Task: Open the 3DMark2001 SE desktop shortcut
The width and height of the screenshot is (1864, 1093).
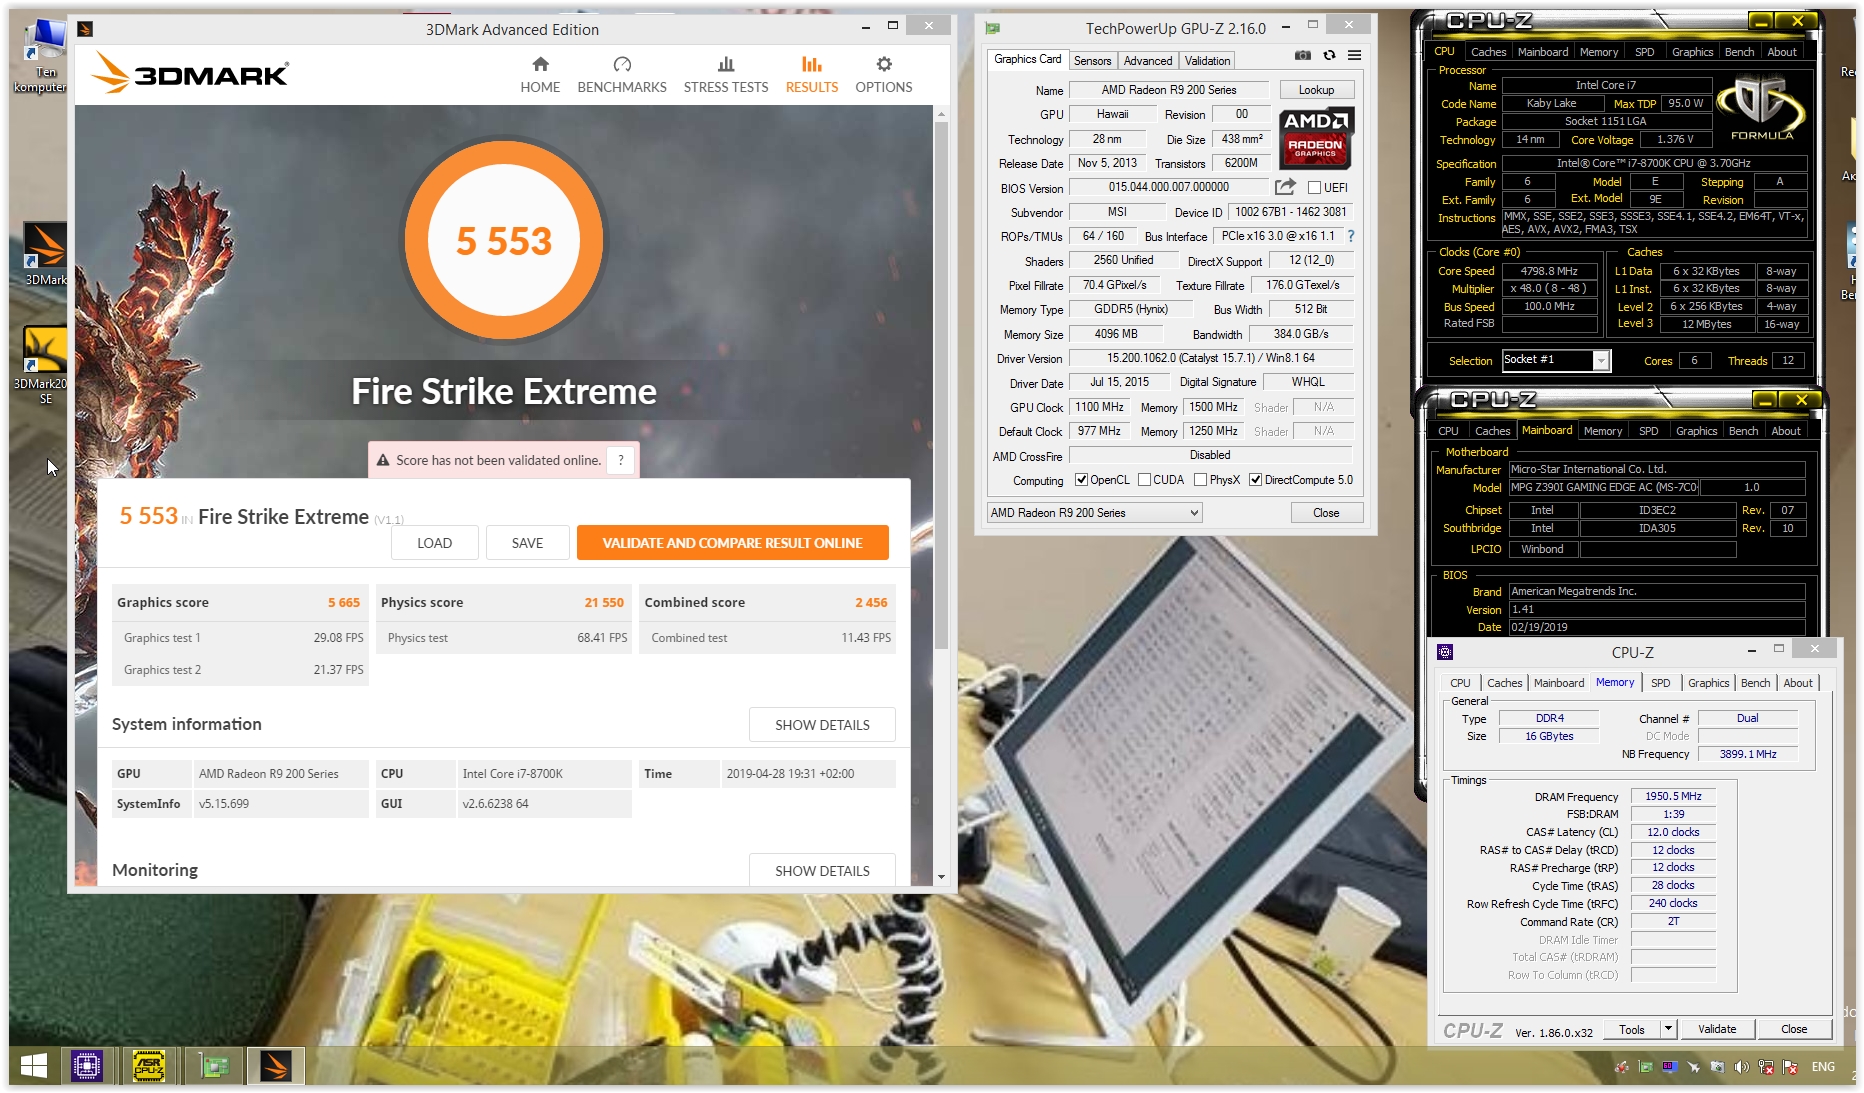Action: pyautogui.click(x=45, y=366)
